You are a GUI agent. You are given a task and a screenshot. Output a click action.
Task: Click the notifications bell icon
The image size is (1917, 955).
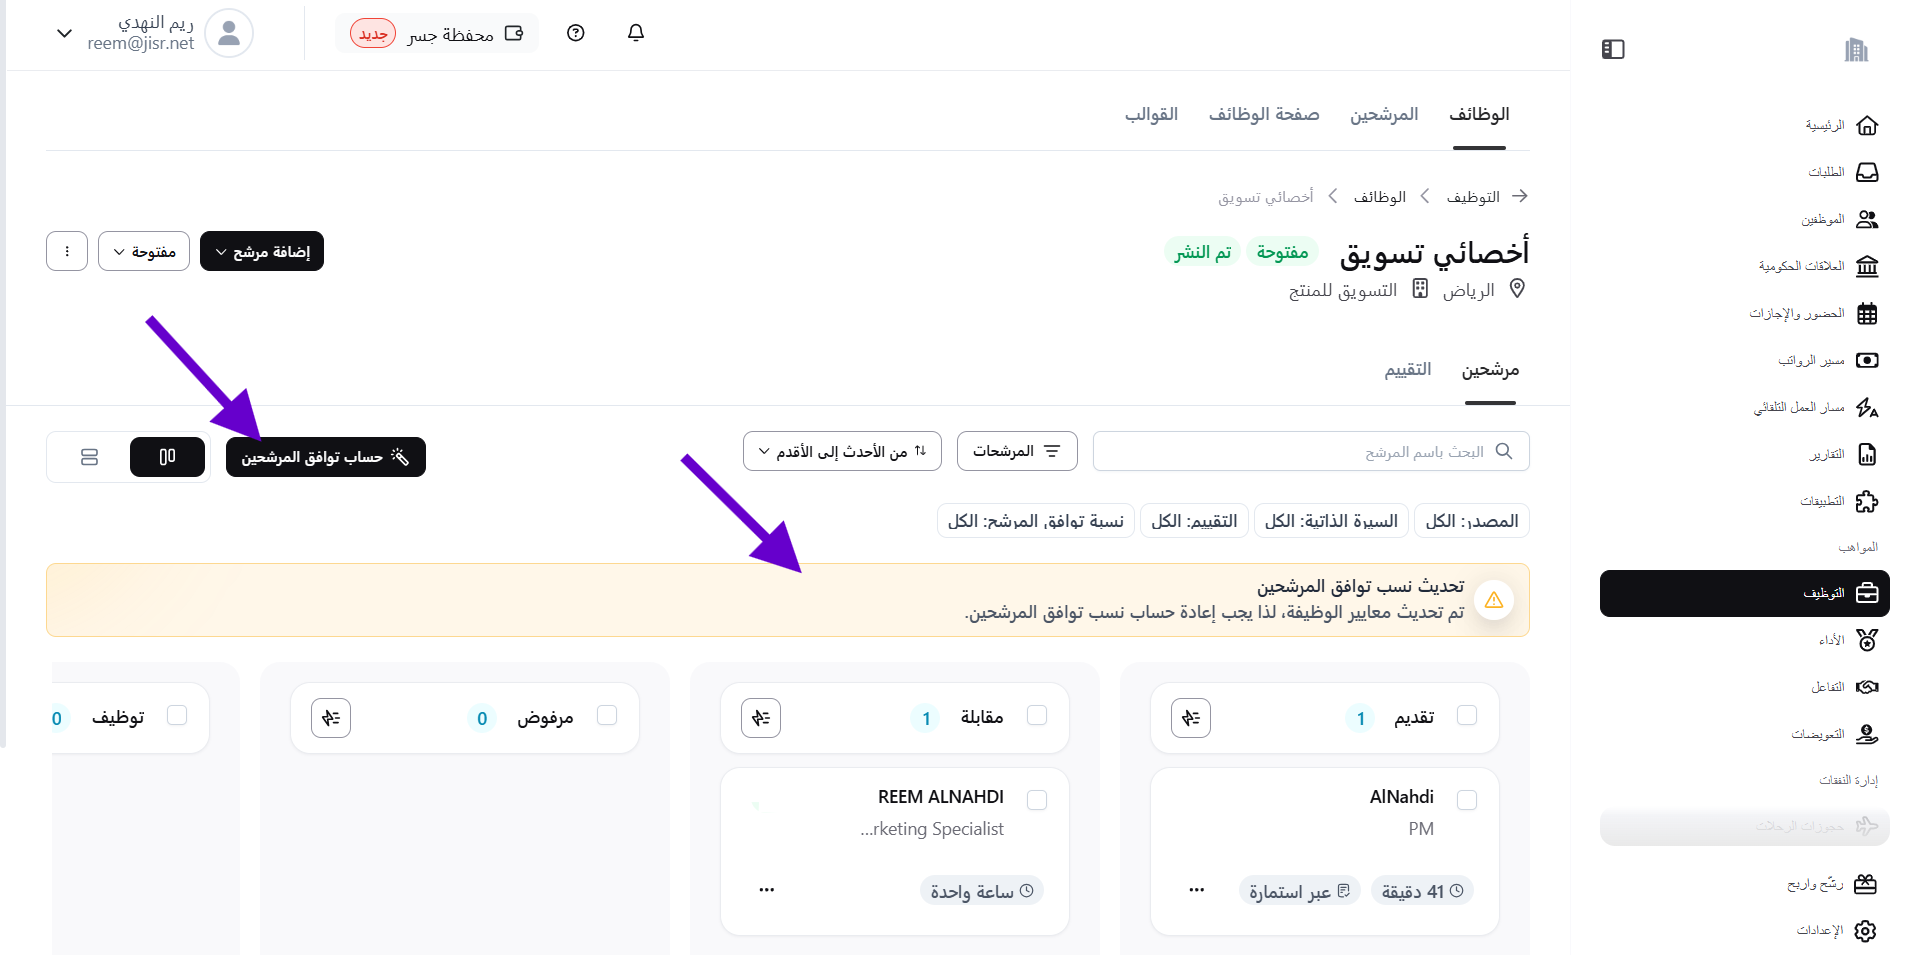tap(635, 33)
